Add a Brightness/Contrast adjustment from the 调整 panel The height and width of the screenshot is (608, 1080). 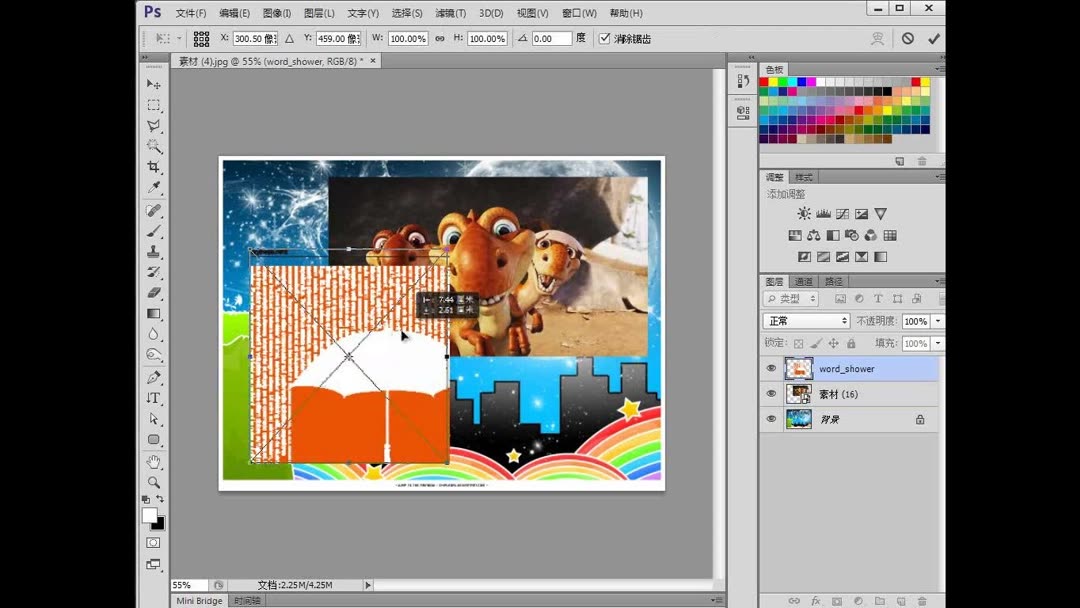(x=804, y=213)
